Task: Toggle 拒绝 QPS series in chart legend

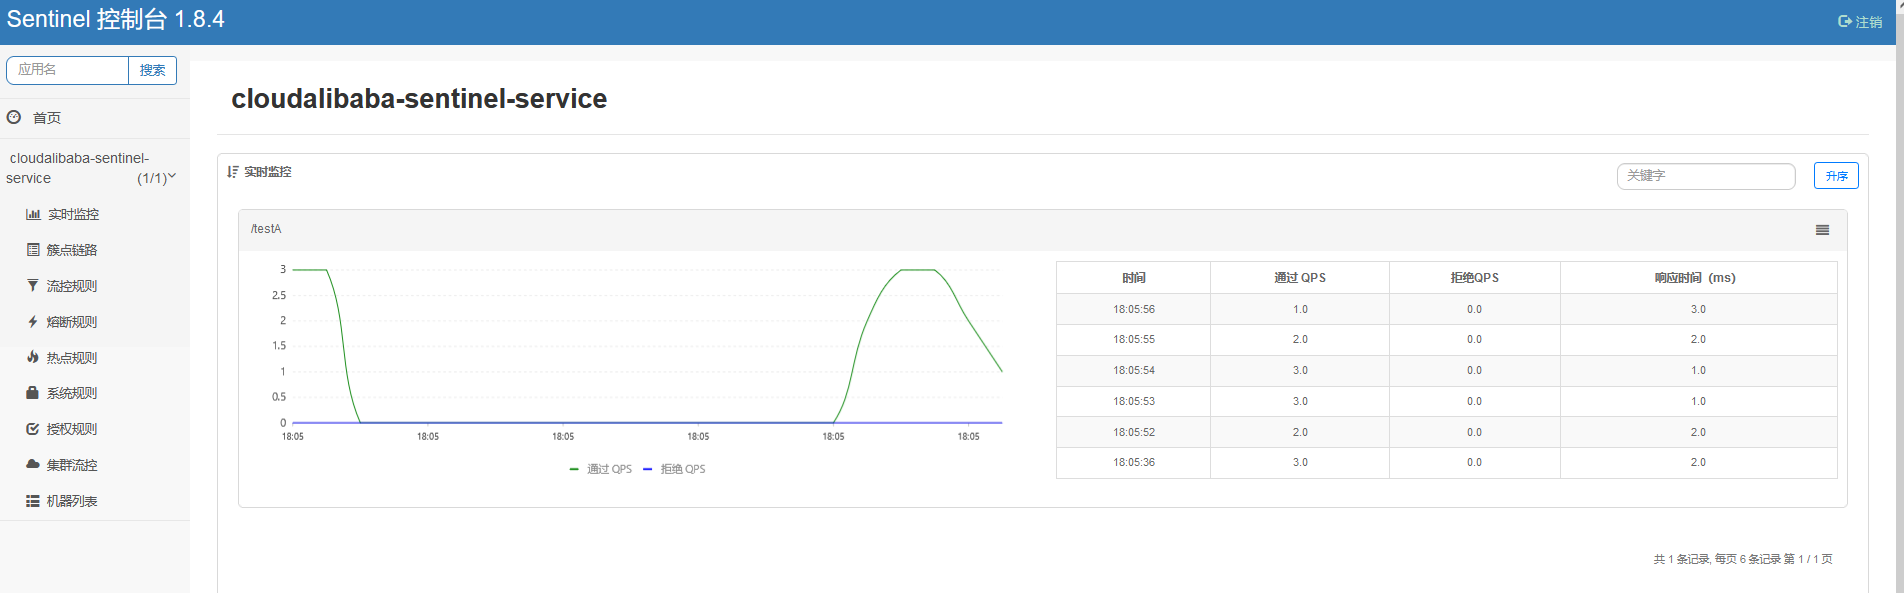Action: [x=675, y=469]
